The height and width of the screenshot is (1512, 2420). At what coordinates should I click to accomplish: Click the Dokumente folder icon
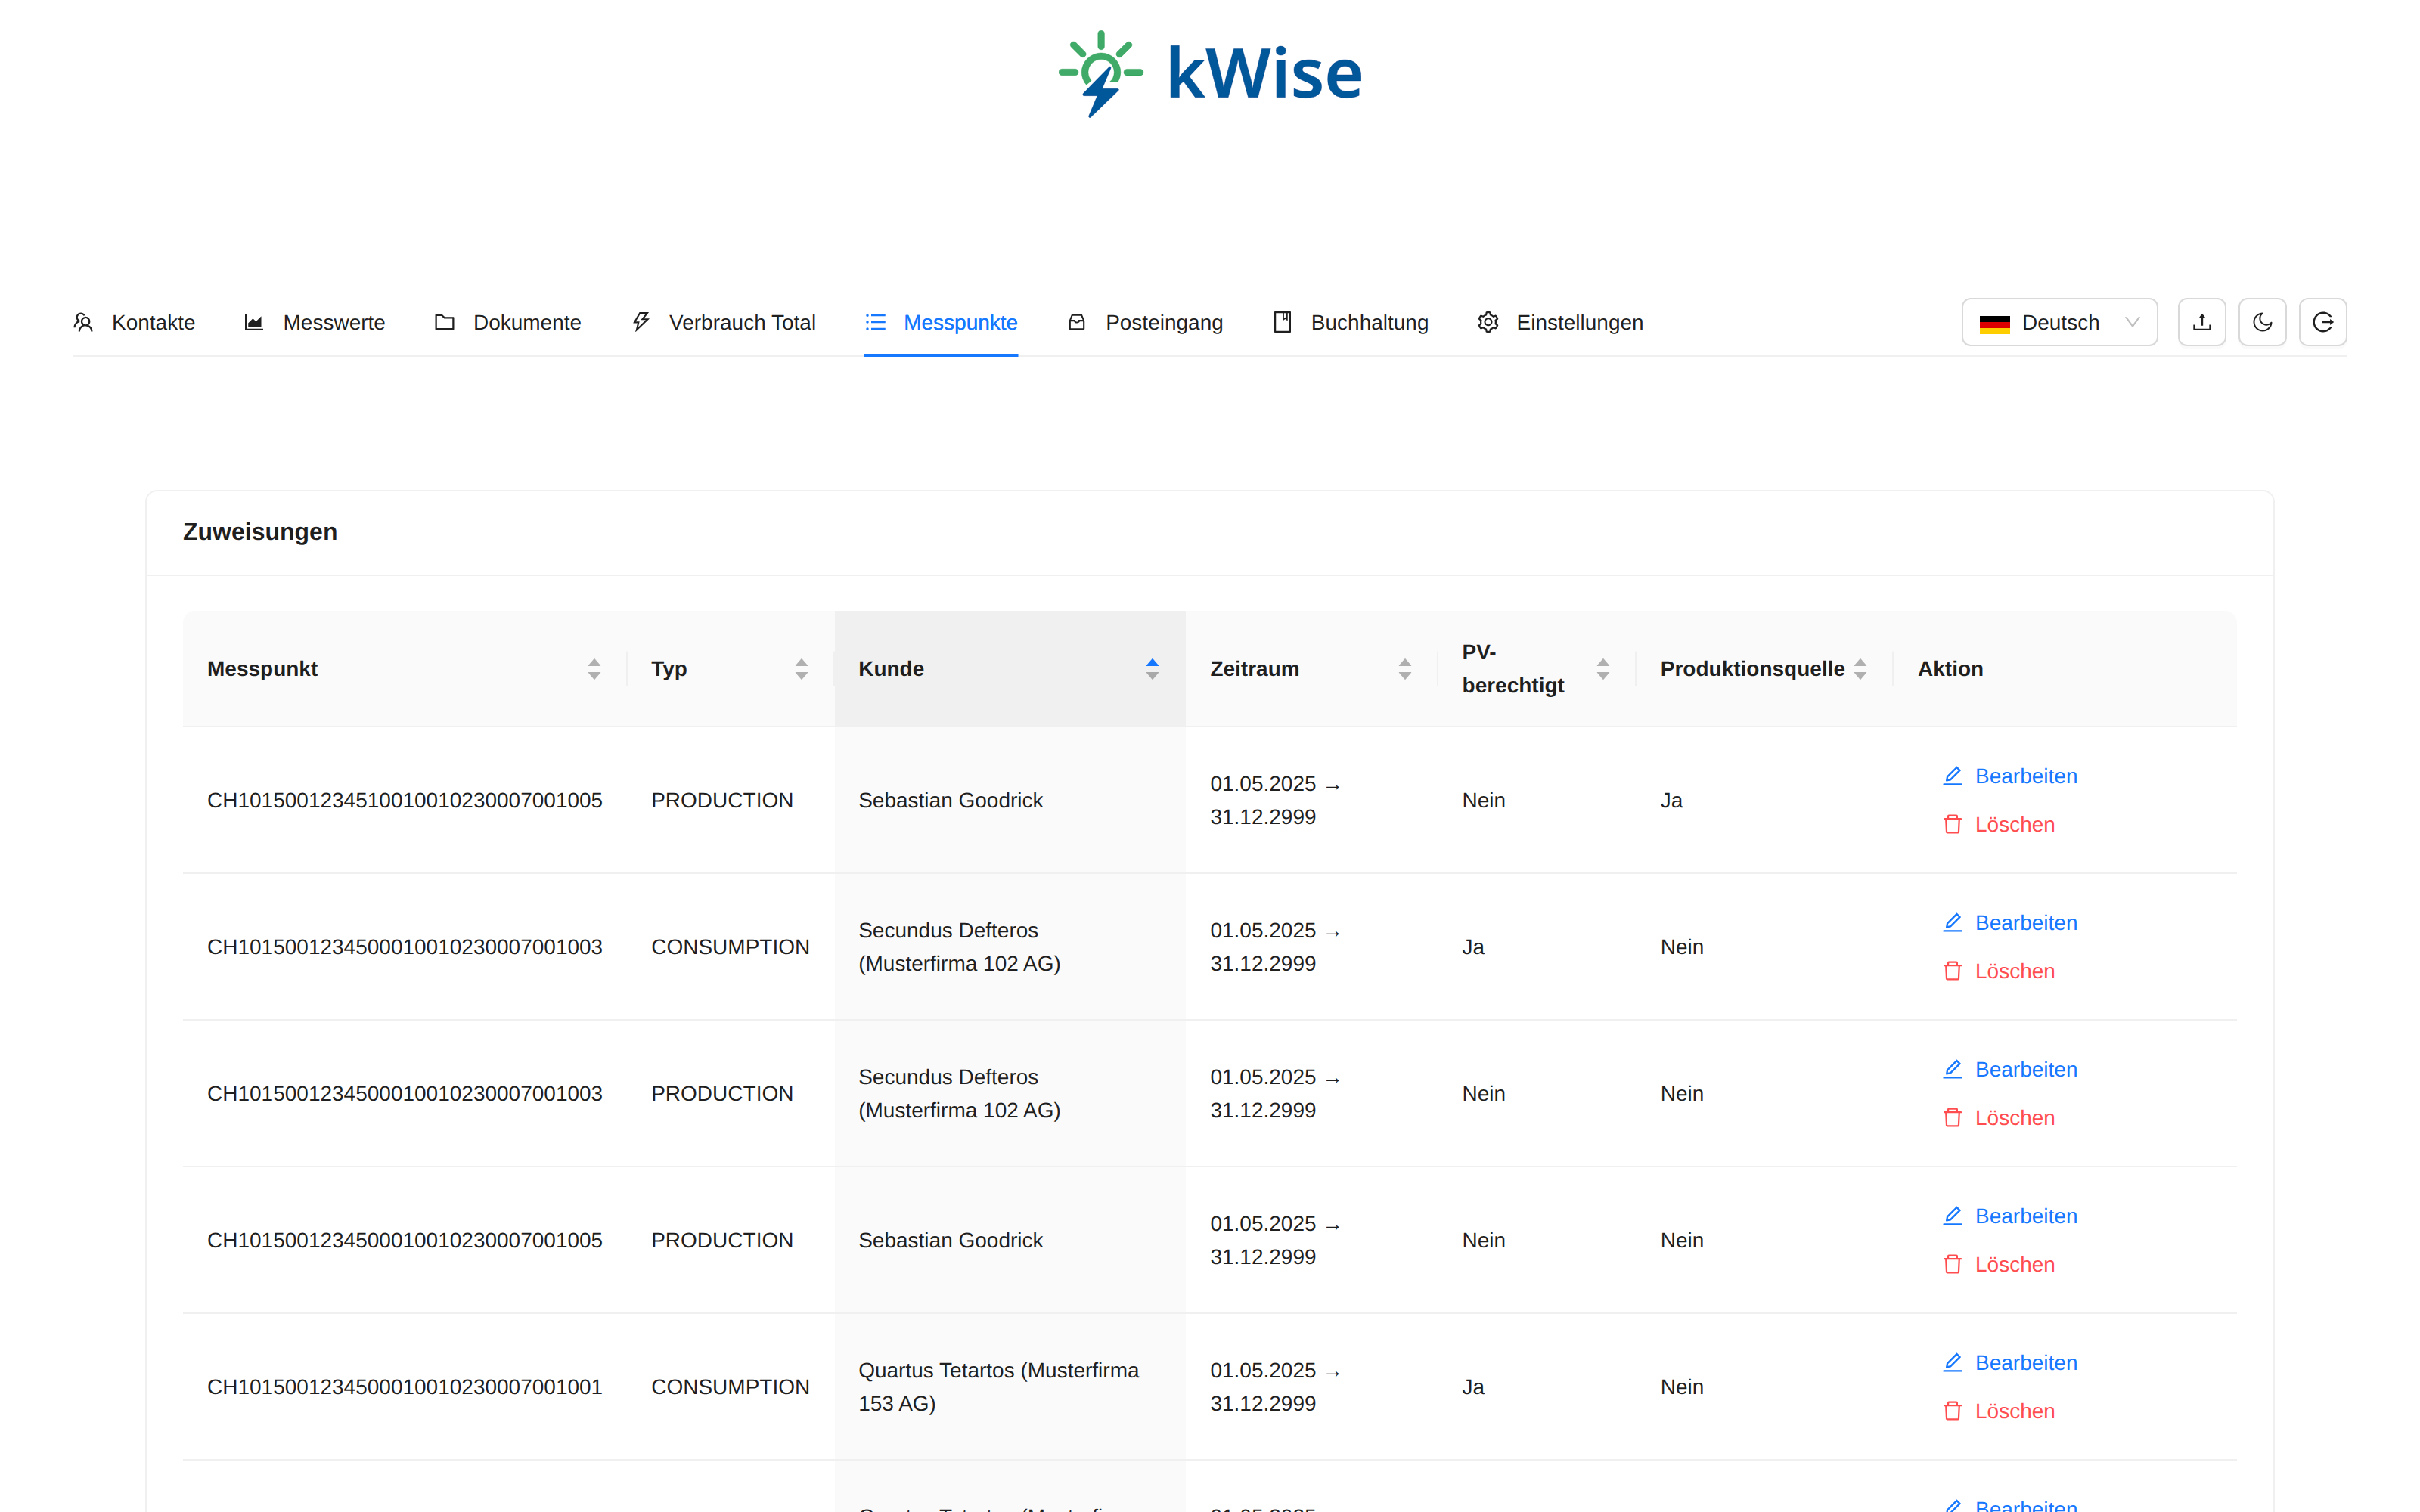tap(445, 322)
